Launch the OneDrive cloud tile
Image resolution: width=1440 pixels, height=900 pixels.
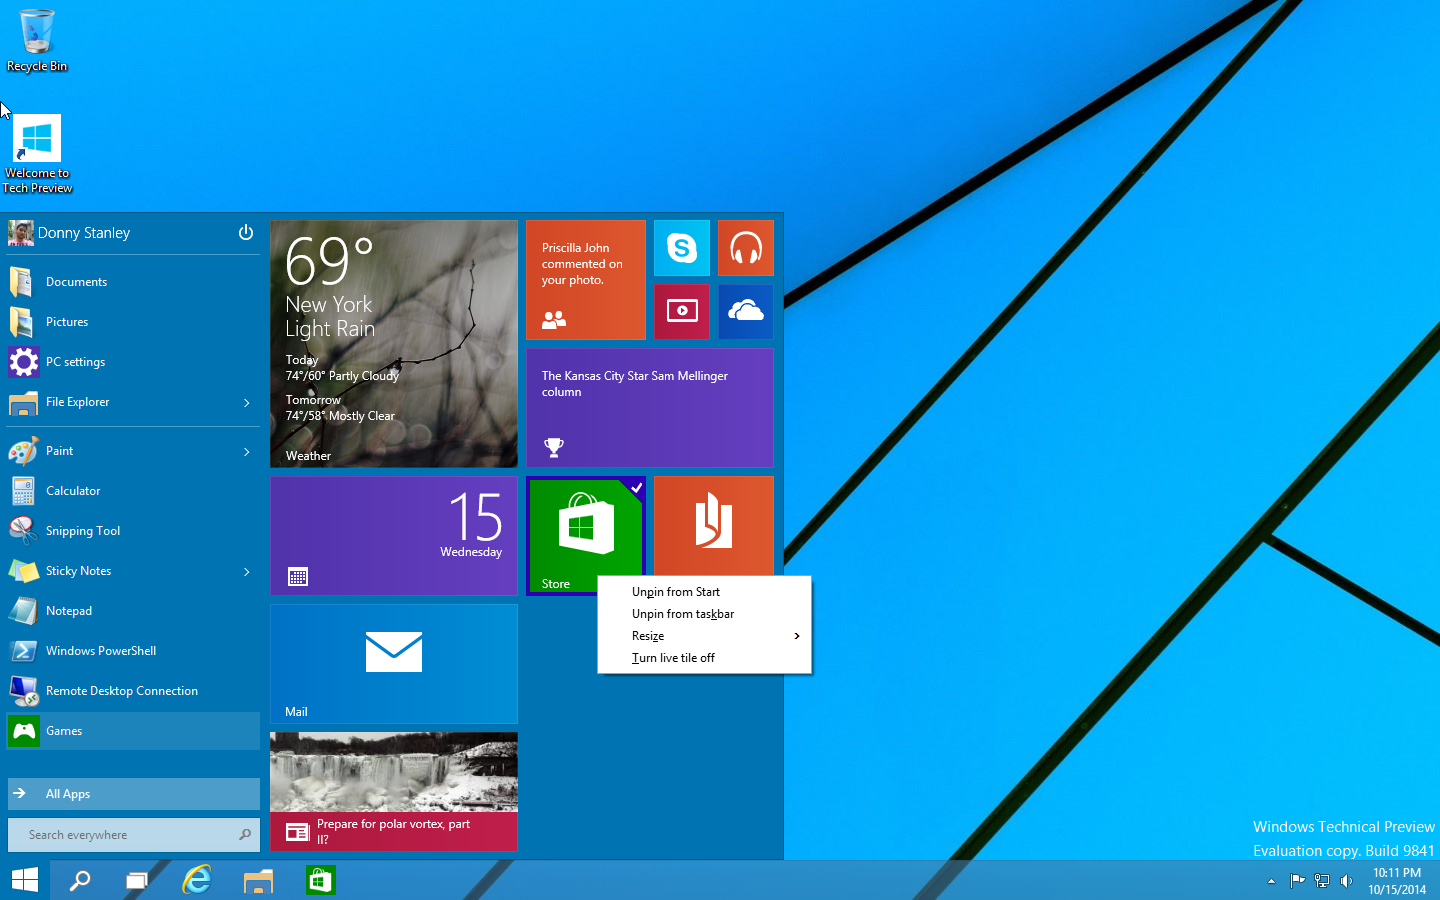pos(745,311)
